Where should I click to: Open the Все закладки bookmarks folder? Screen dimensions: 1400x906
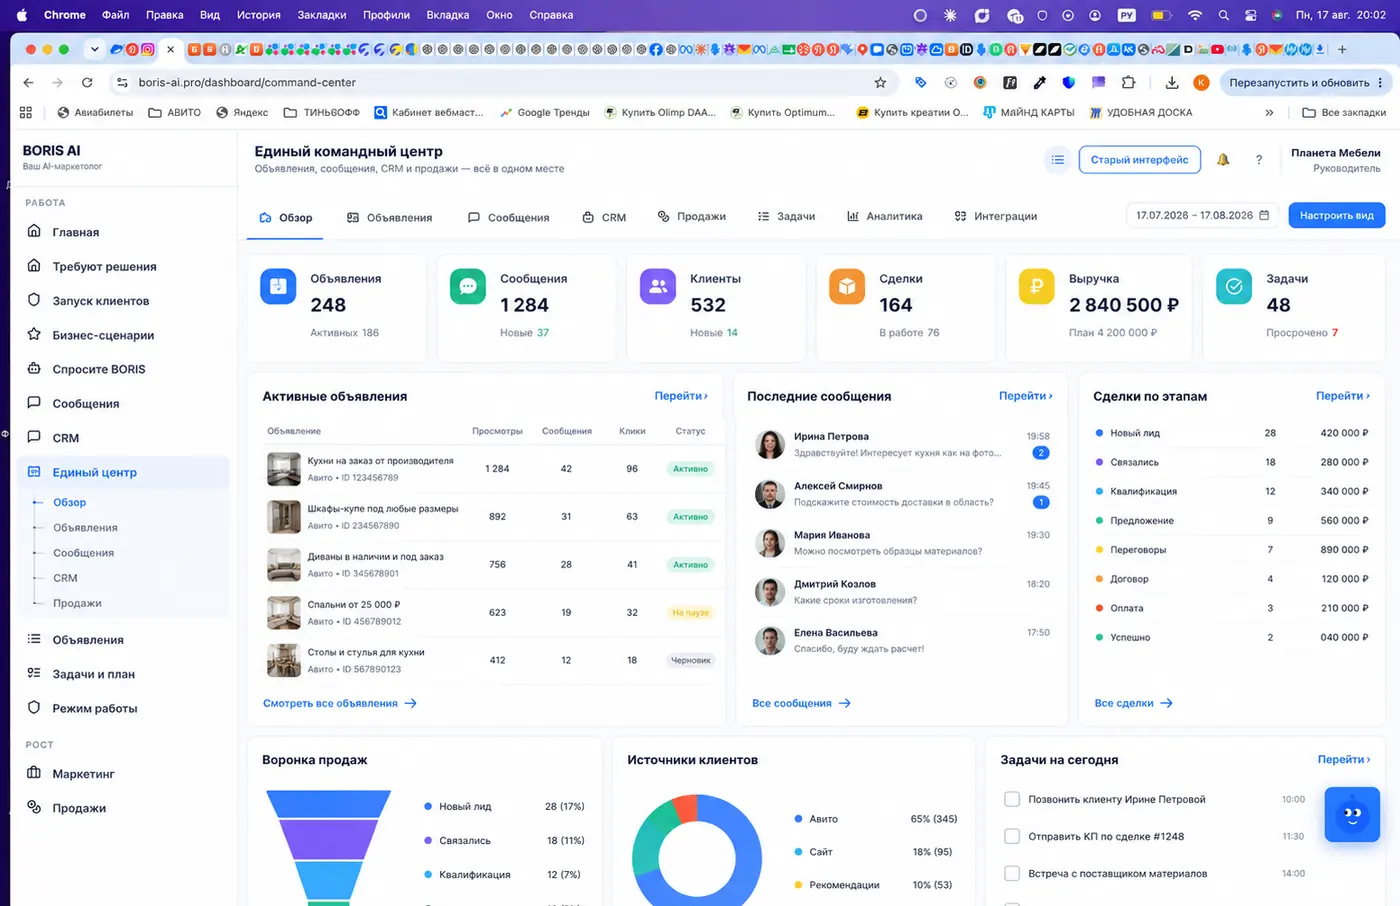click(1345, 113)
